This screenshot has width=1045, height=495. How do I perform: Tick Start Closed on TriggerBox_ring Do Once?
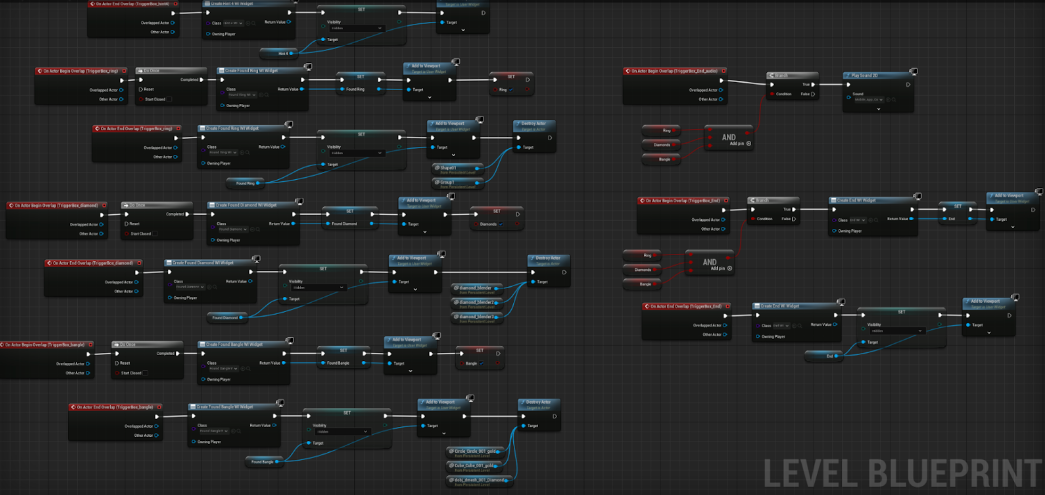[167, 99]
